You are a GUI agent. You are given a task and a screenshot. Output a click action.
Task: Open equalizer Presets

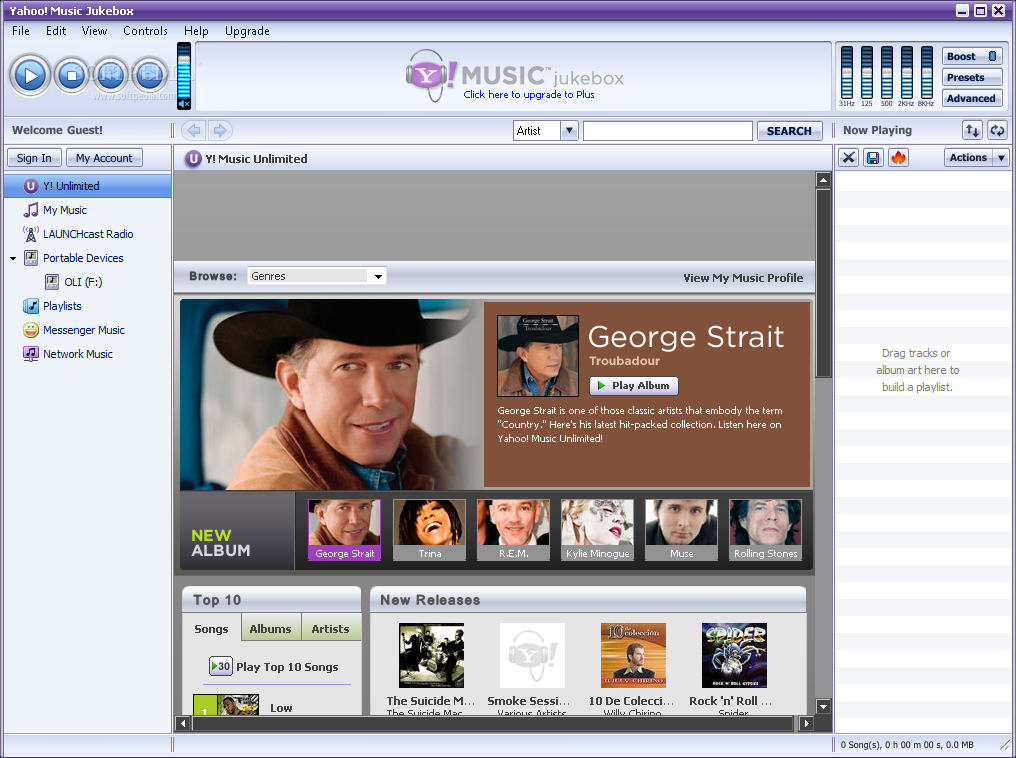click(972, 77)
